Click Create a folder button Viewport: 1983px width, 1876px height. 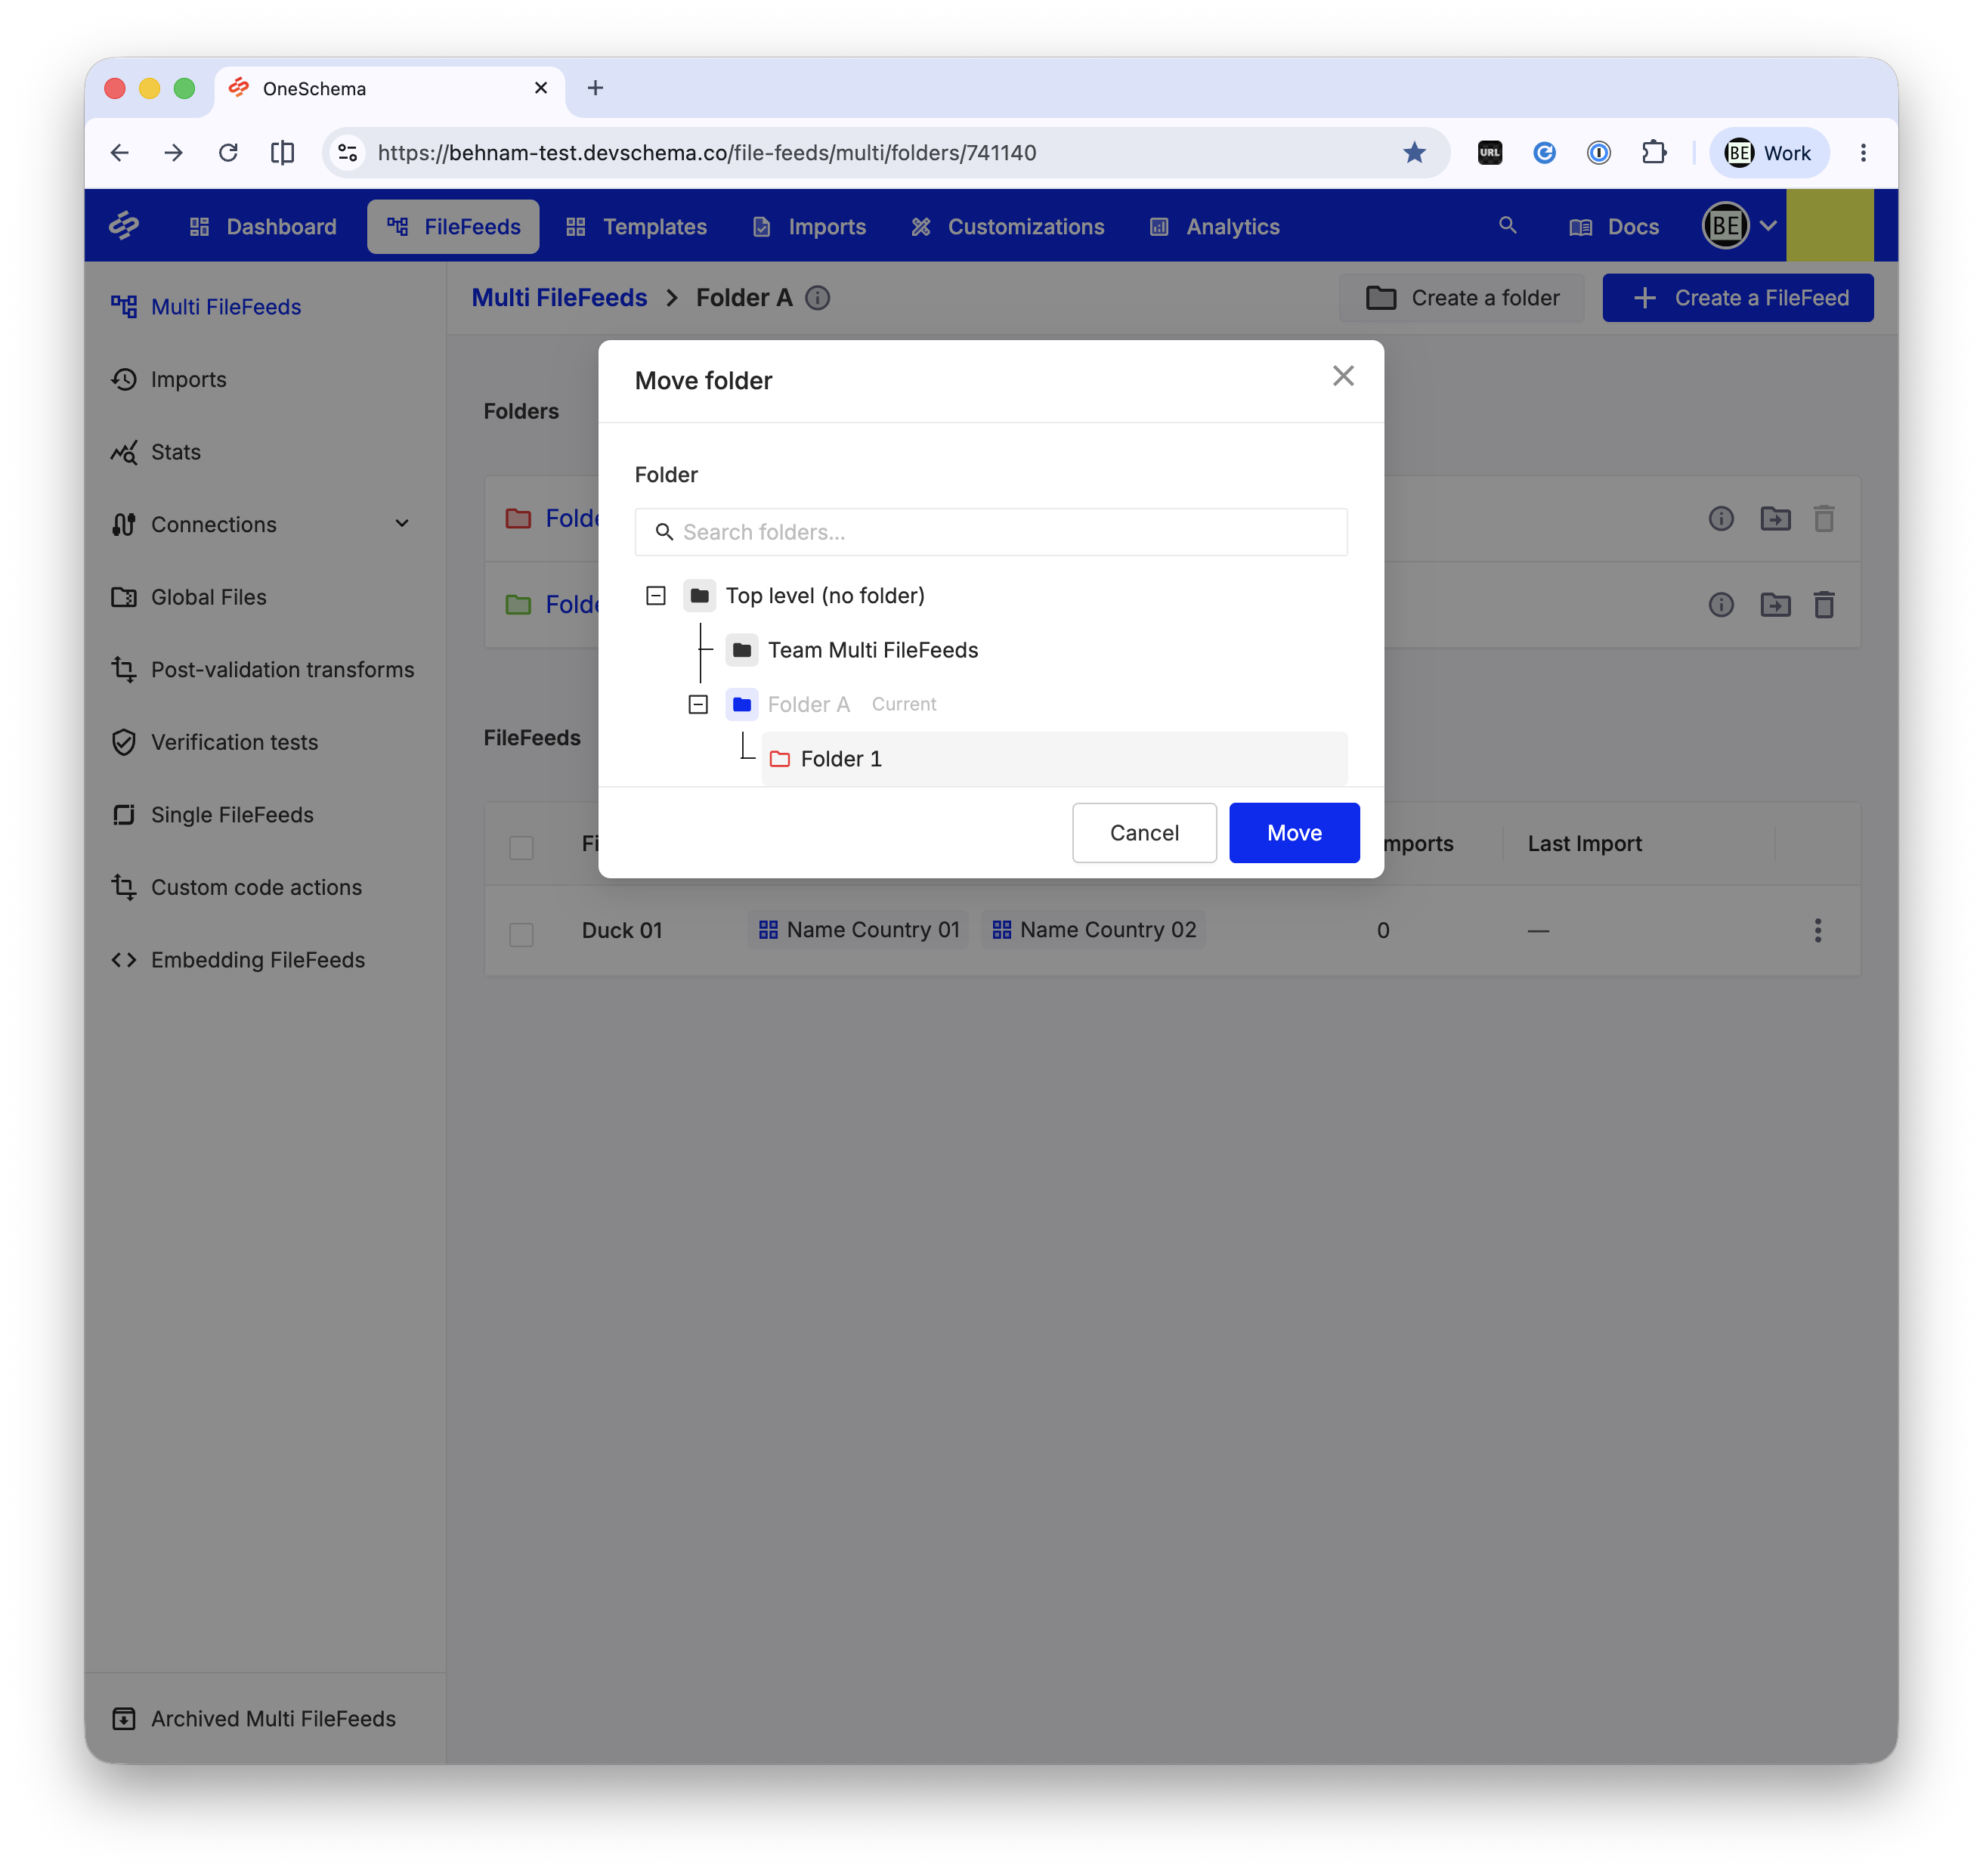coord(1461,298)
